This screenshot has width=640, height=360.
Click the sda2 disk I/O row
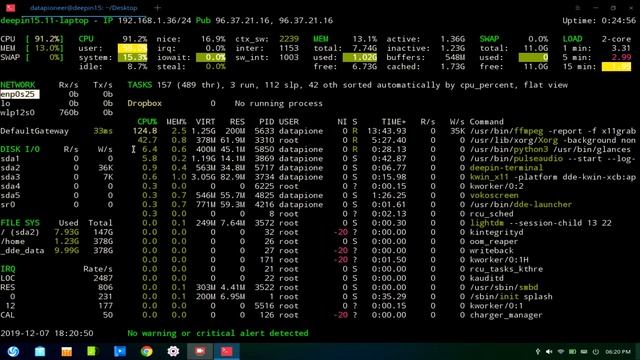tap(56, 168)
